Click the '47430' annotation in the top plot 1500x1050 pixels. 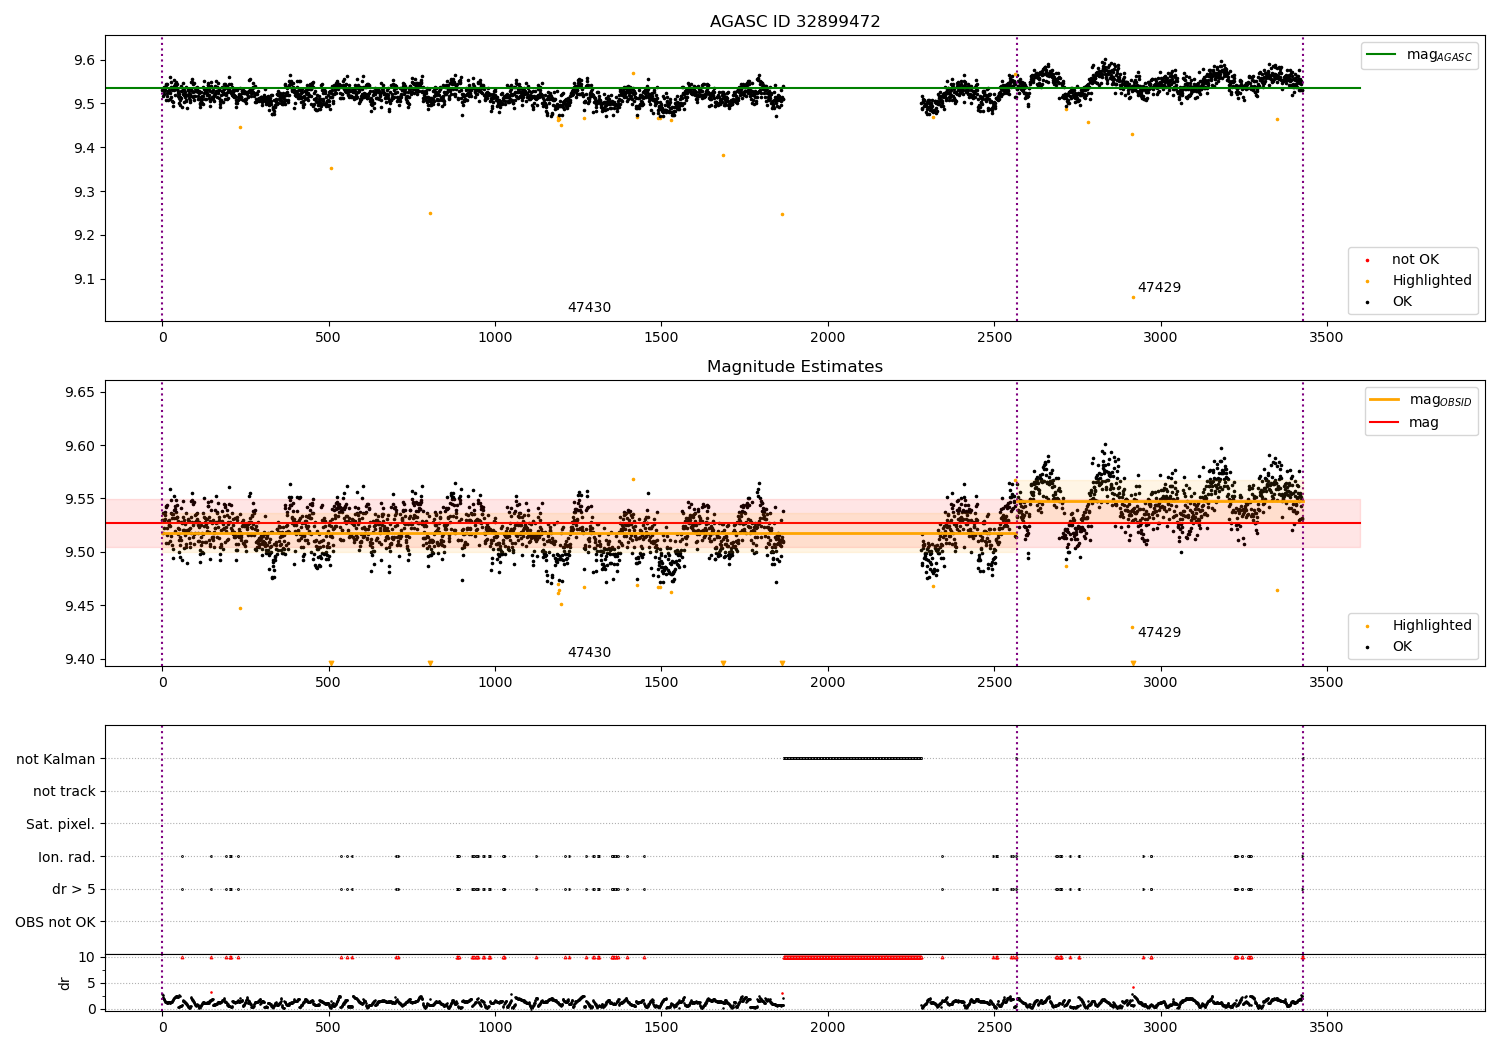tap(589, 308)
